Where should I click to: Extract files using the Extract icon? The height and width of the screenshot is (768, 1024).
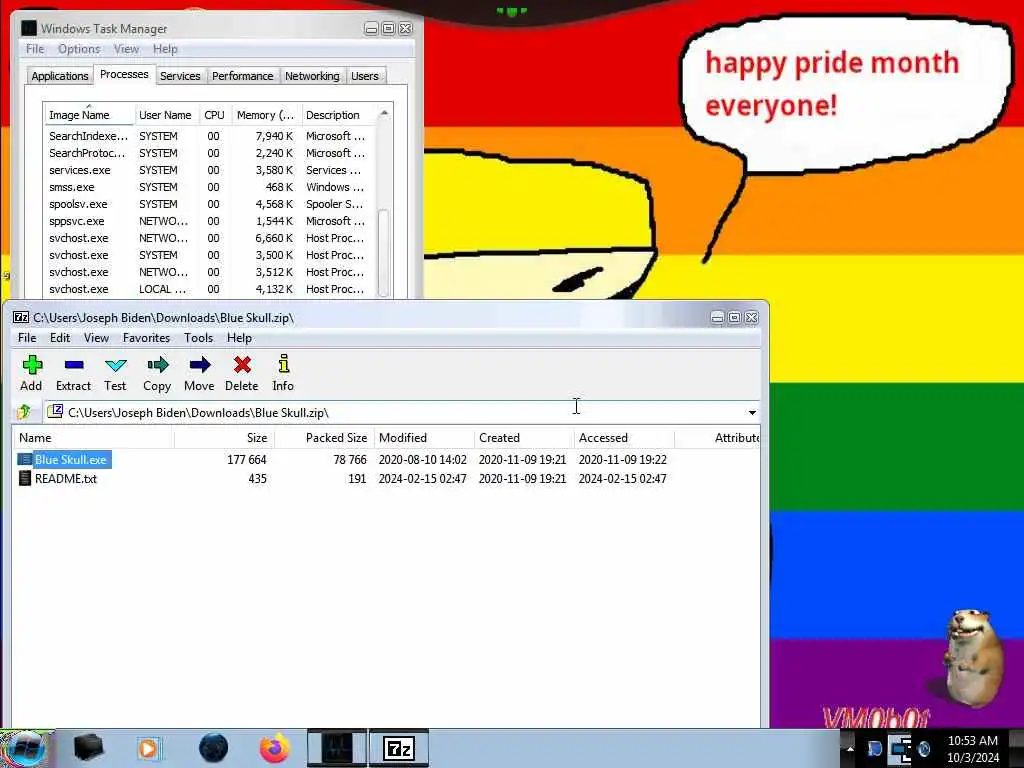[73, 374]
